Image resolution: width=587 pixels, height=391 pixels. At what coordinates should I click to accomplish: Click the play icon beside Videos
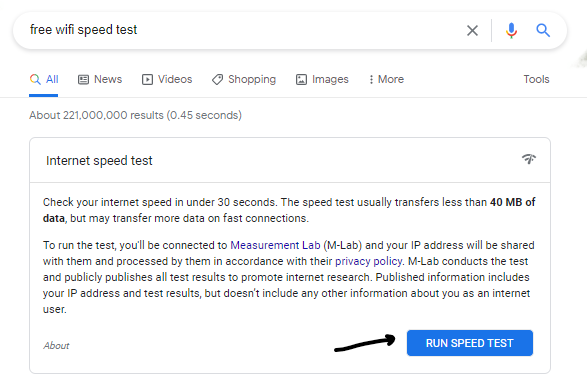pos(147,79)
